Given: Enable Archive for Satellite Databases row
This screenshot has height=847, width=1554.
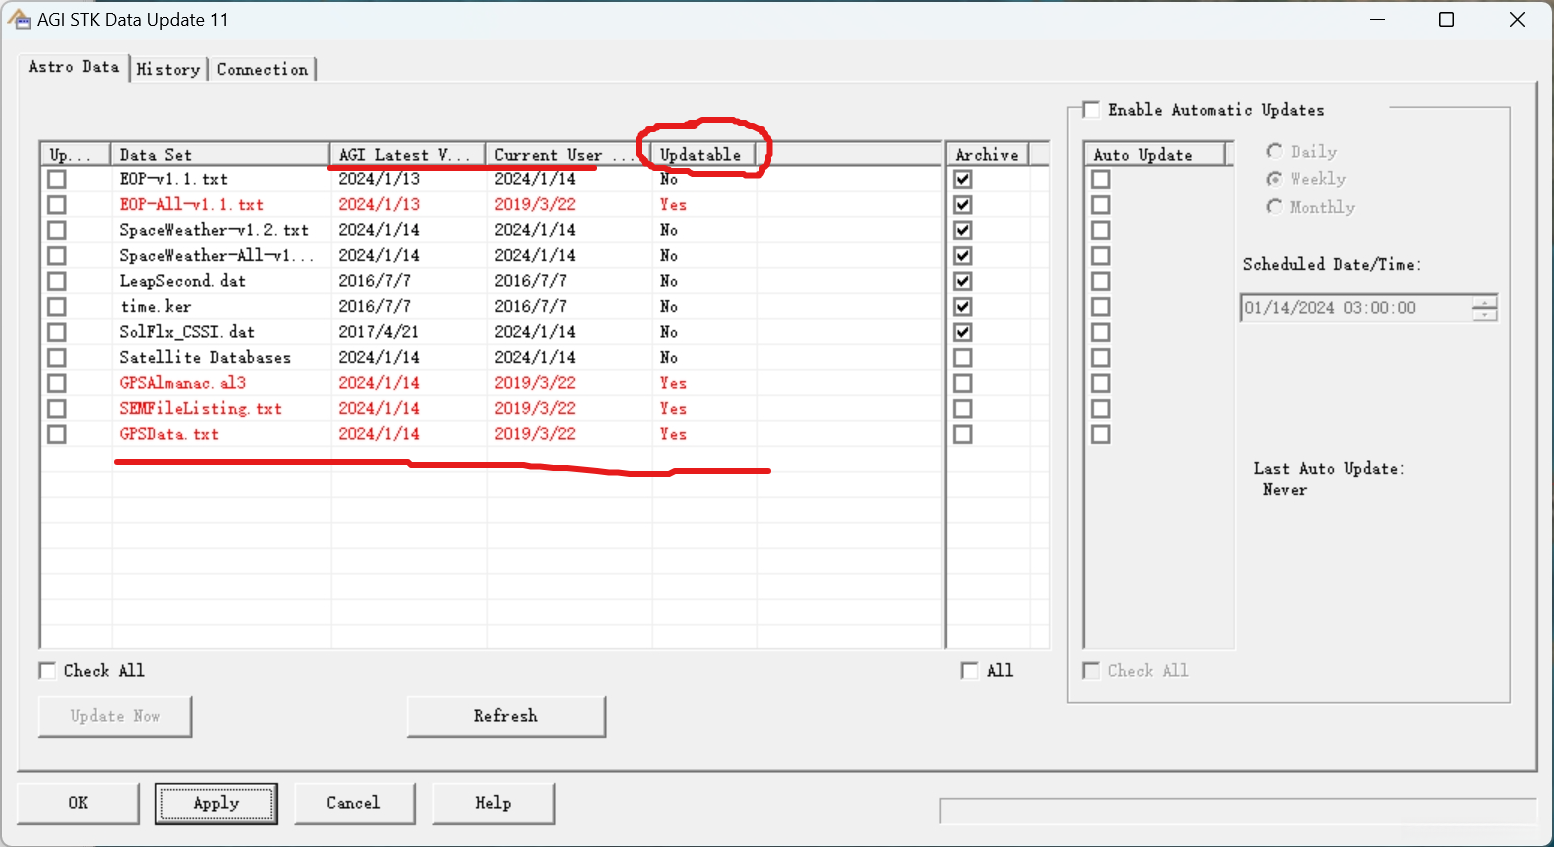Looking at the screenshot, I should click(x=963, y=357).
